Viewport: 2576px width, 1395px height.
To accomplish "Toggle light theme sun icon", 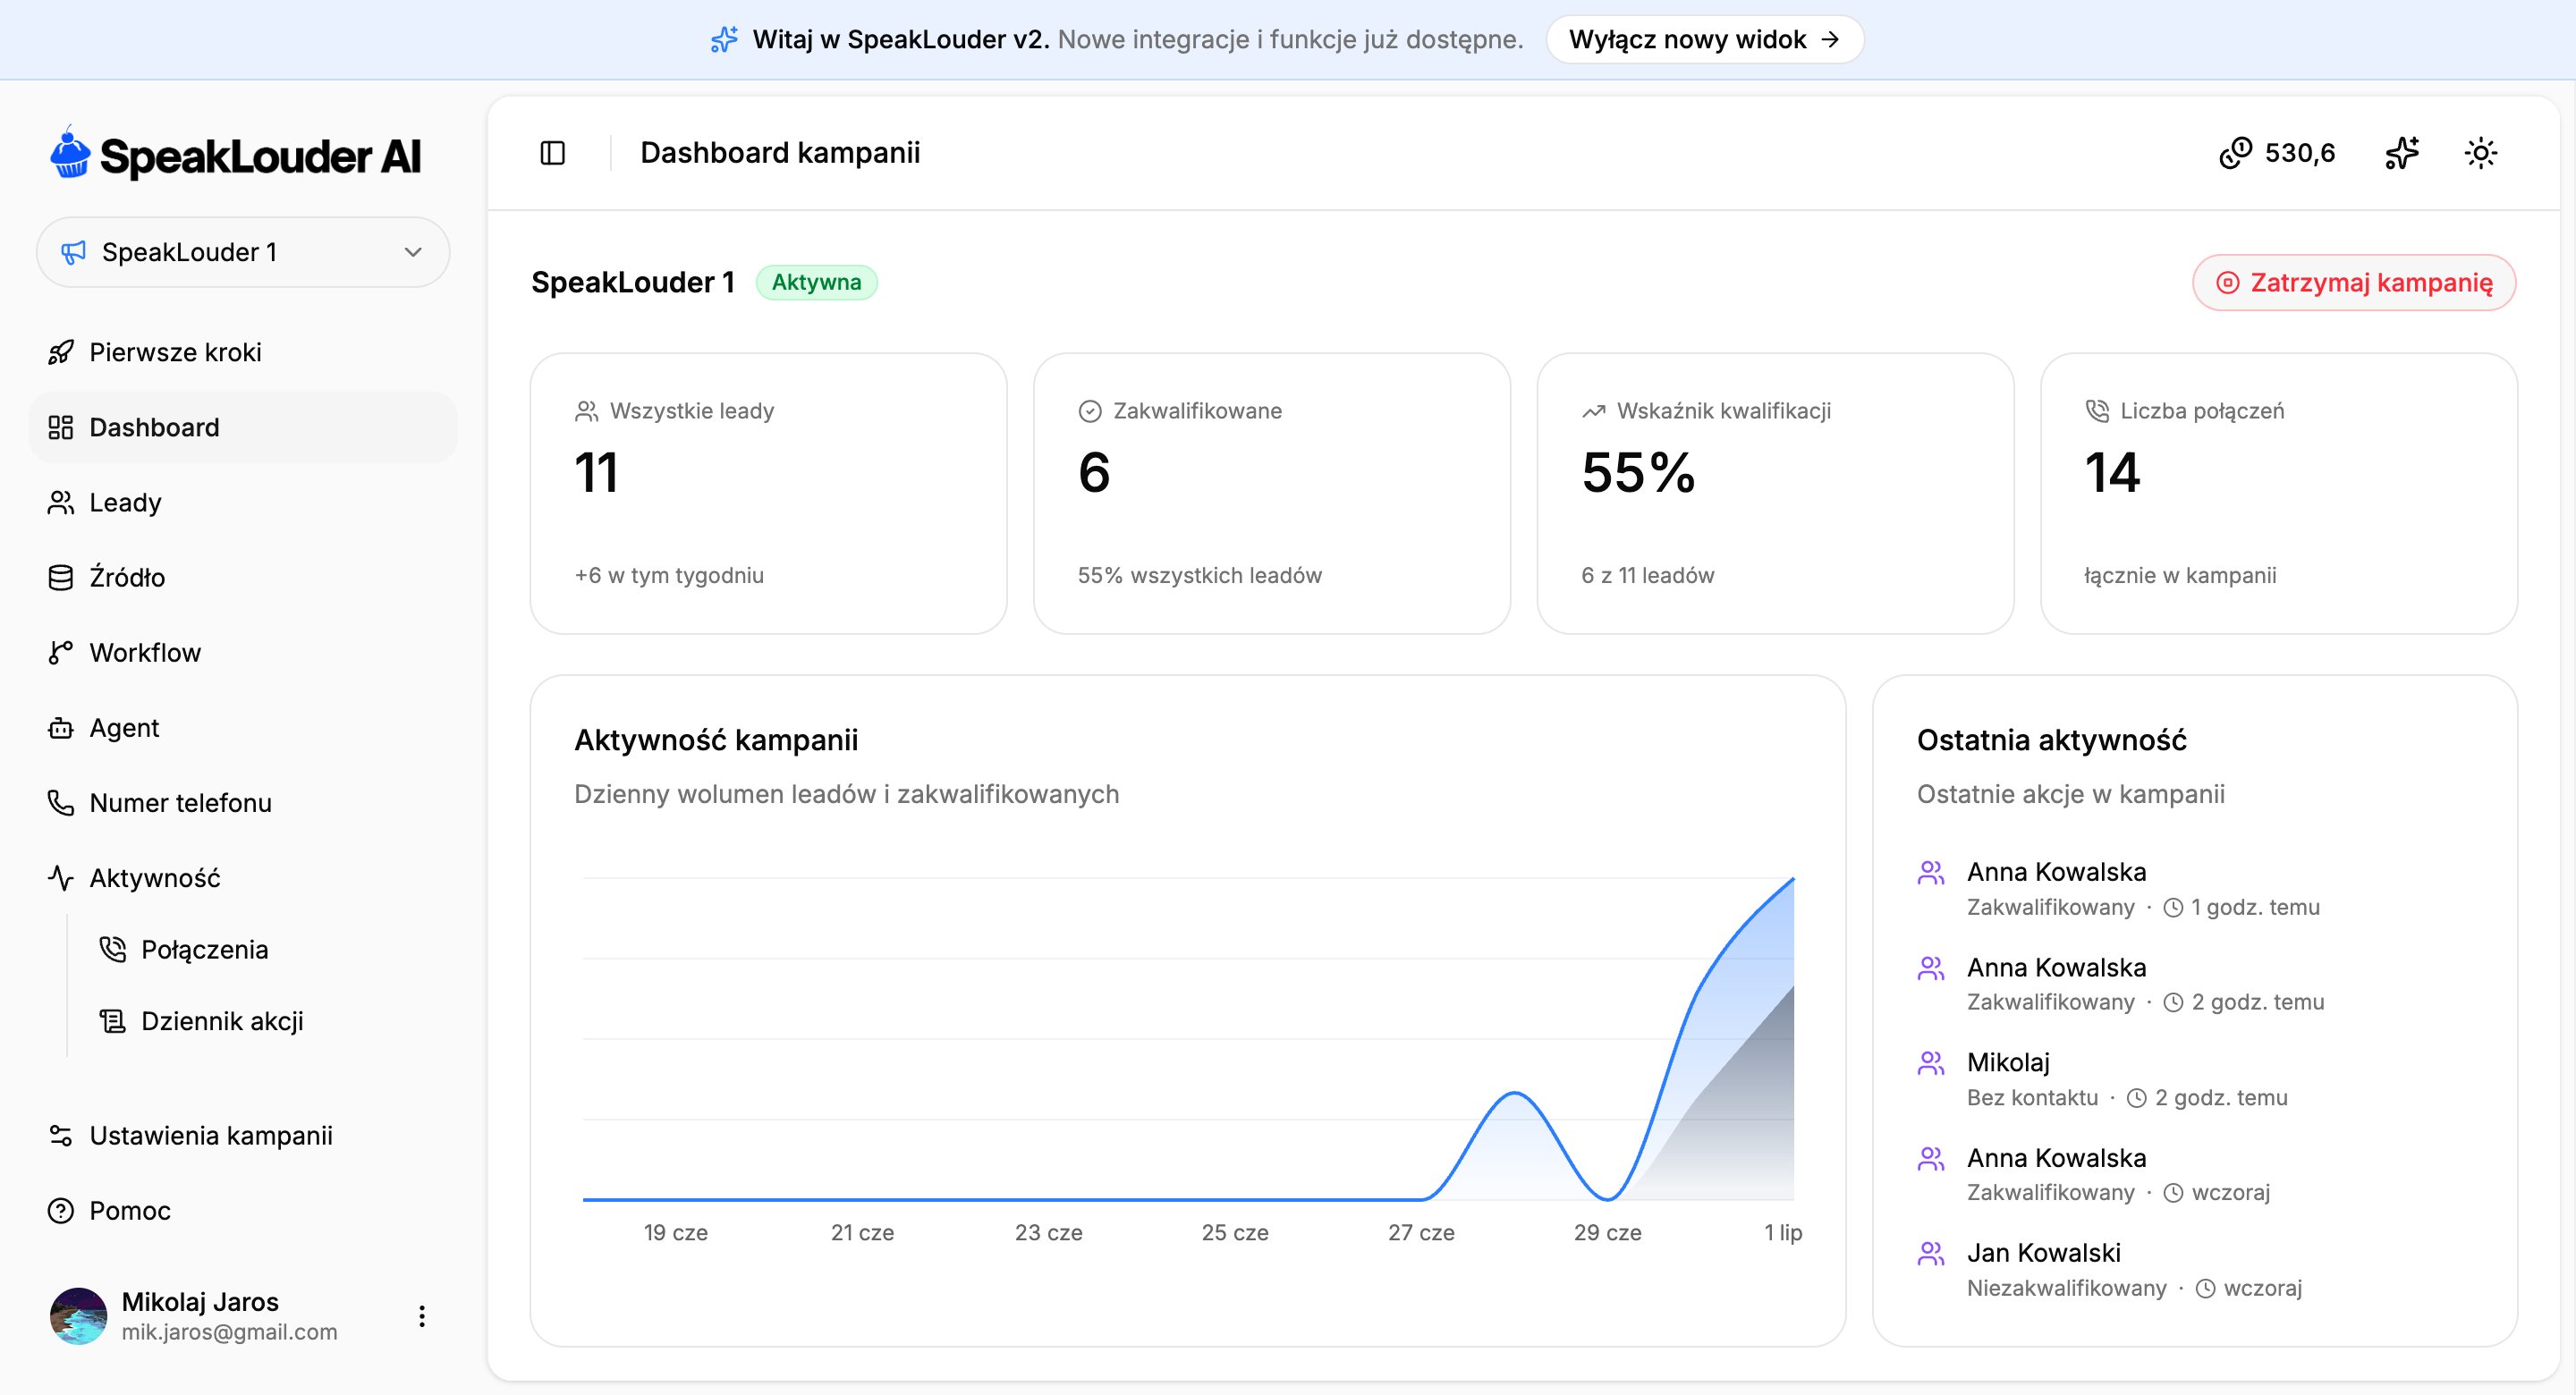I will (x=2481, y=153).
